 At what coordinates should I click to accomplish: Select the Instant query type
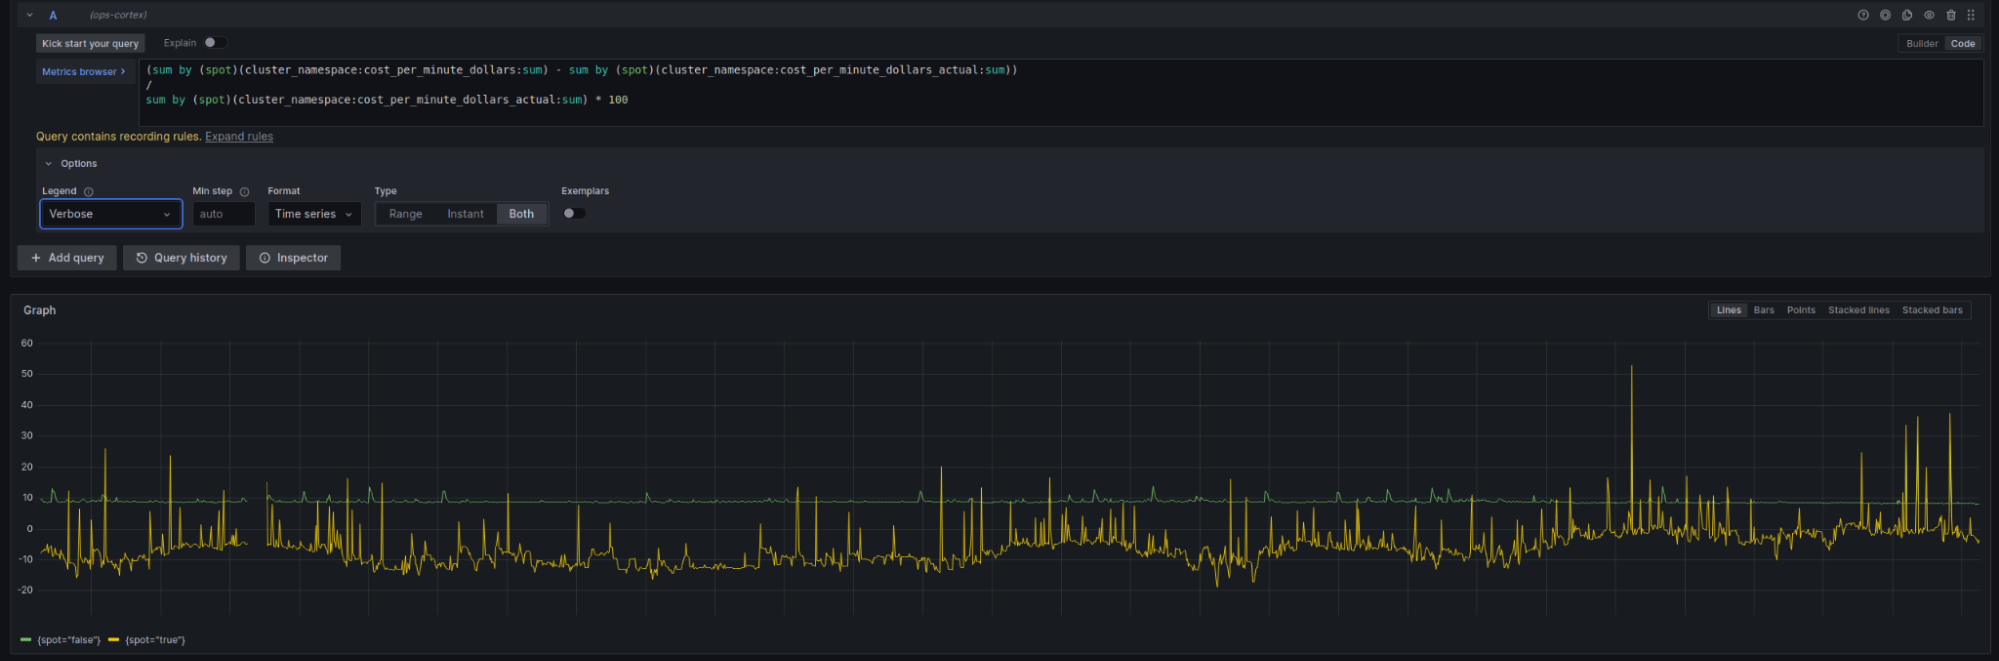pos(465,214)
